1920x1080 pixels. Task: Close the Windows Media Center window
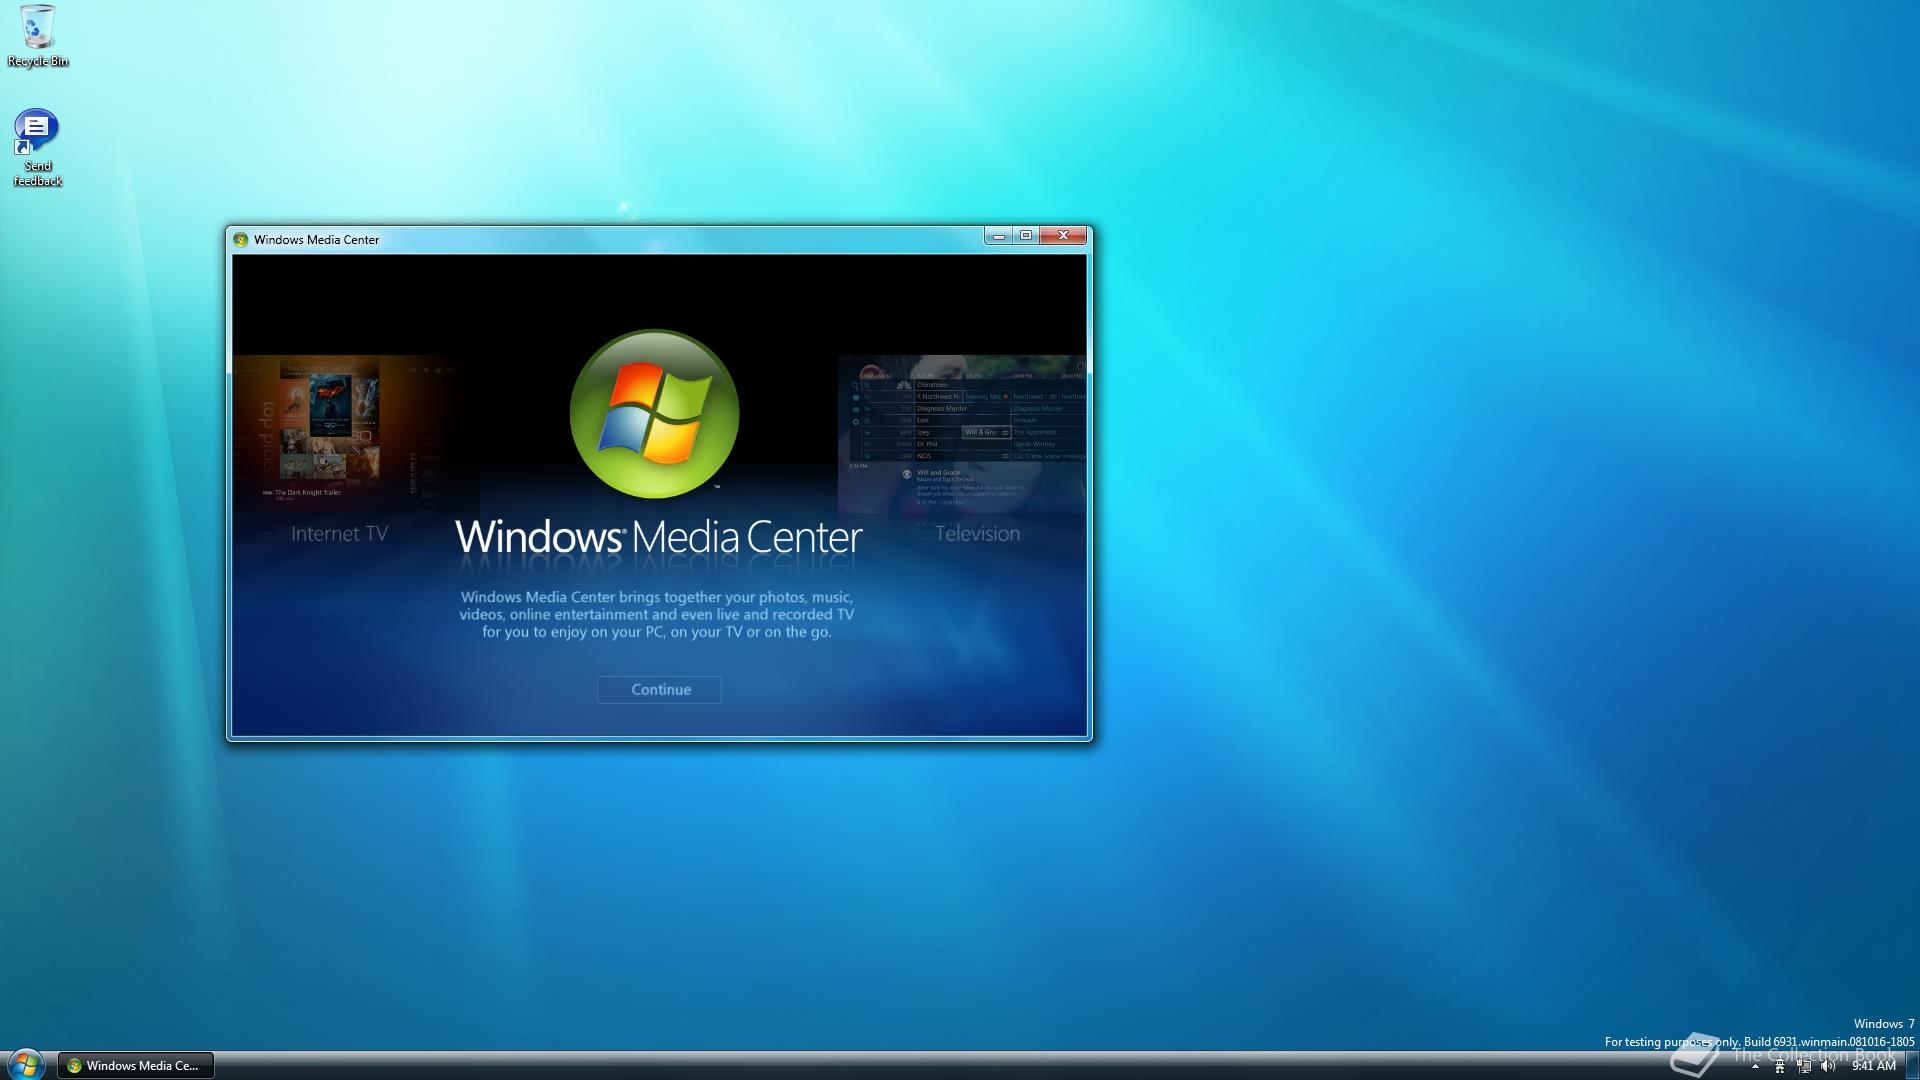tap(1063, 235)
